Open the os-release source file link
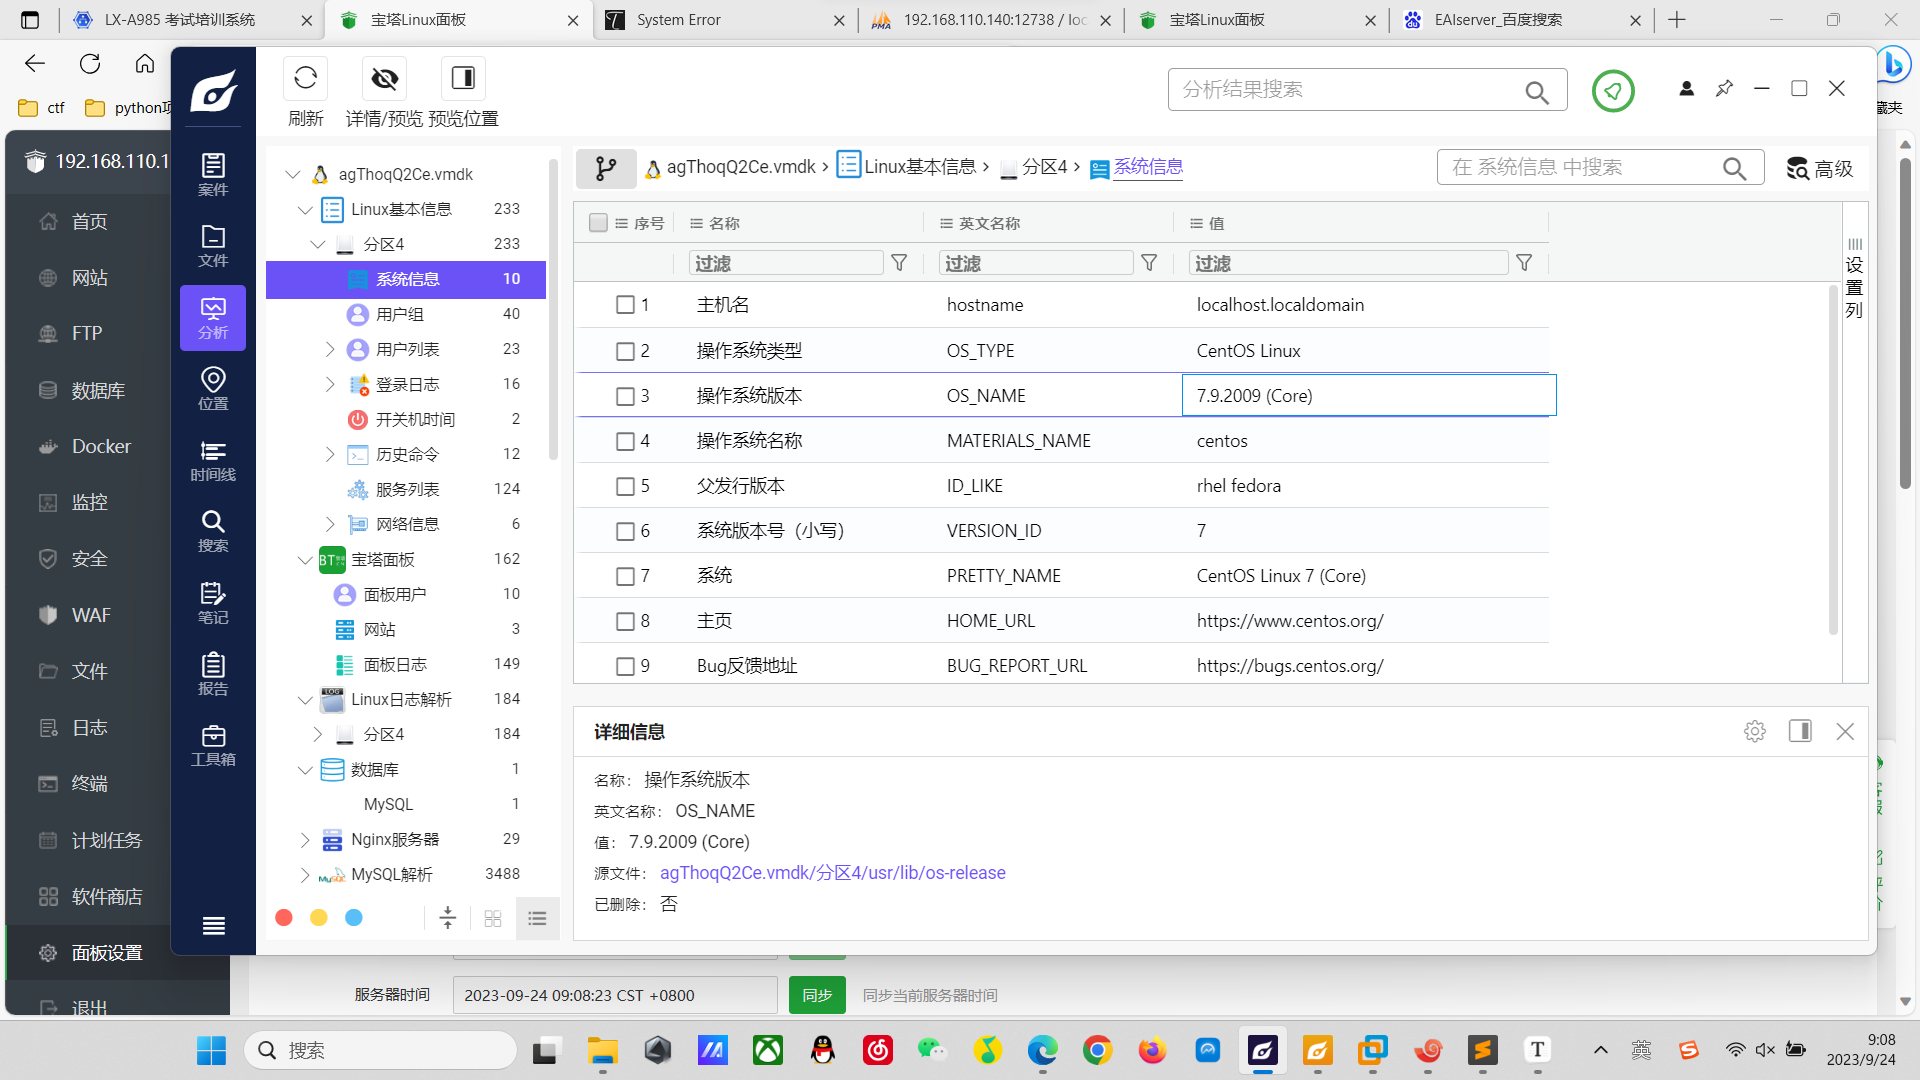 [x=832, y=873]
